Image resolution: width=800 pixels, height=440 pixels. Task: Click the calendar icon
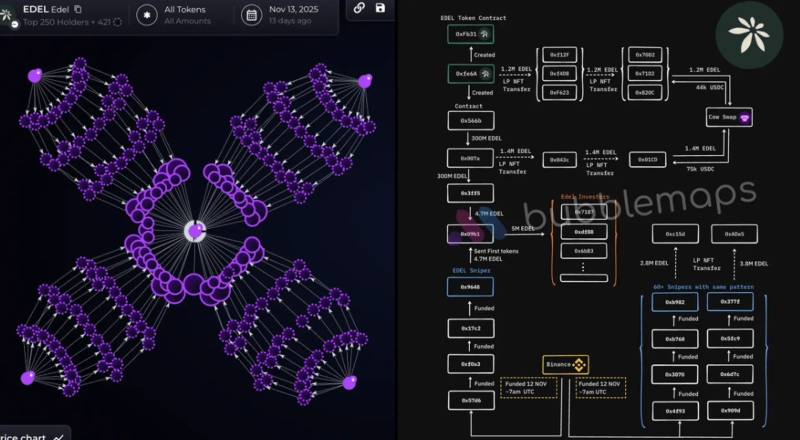click(x=250, y=15)
